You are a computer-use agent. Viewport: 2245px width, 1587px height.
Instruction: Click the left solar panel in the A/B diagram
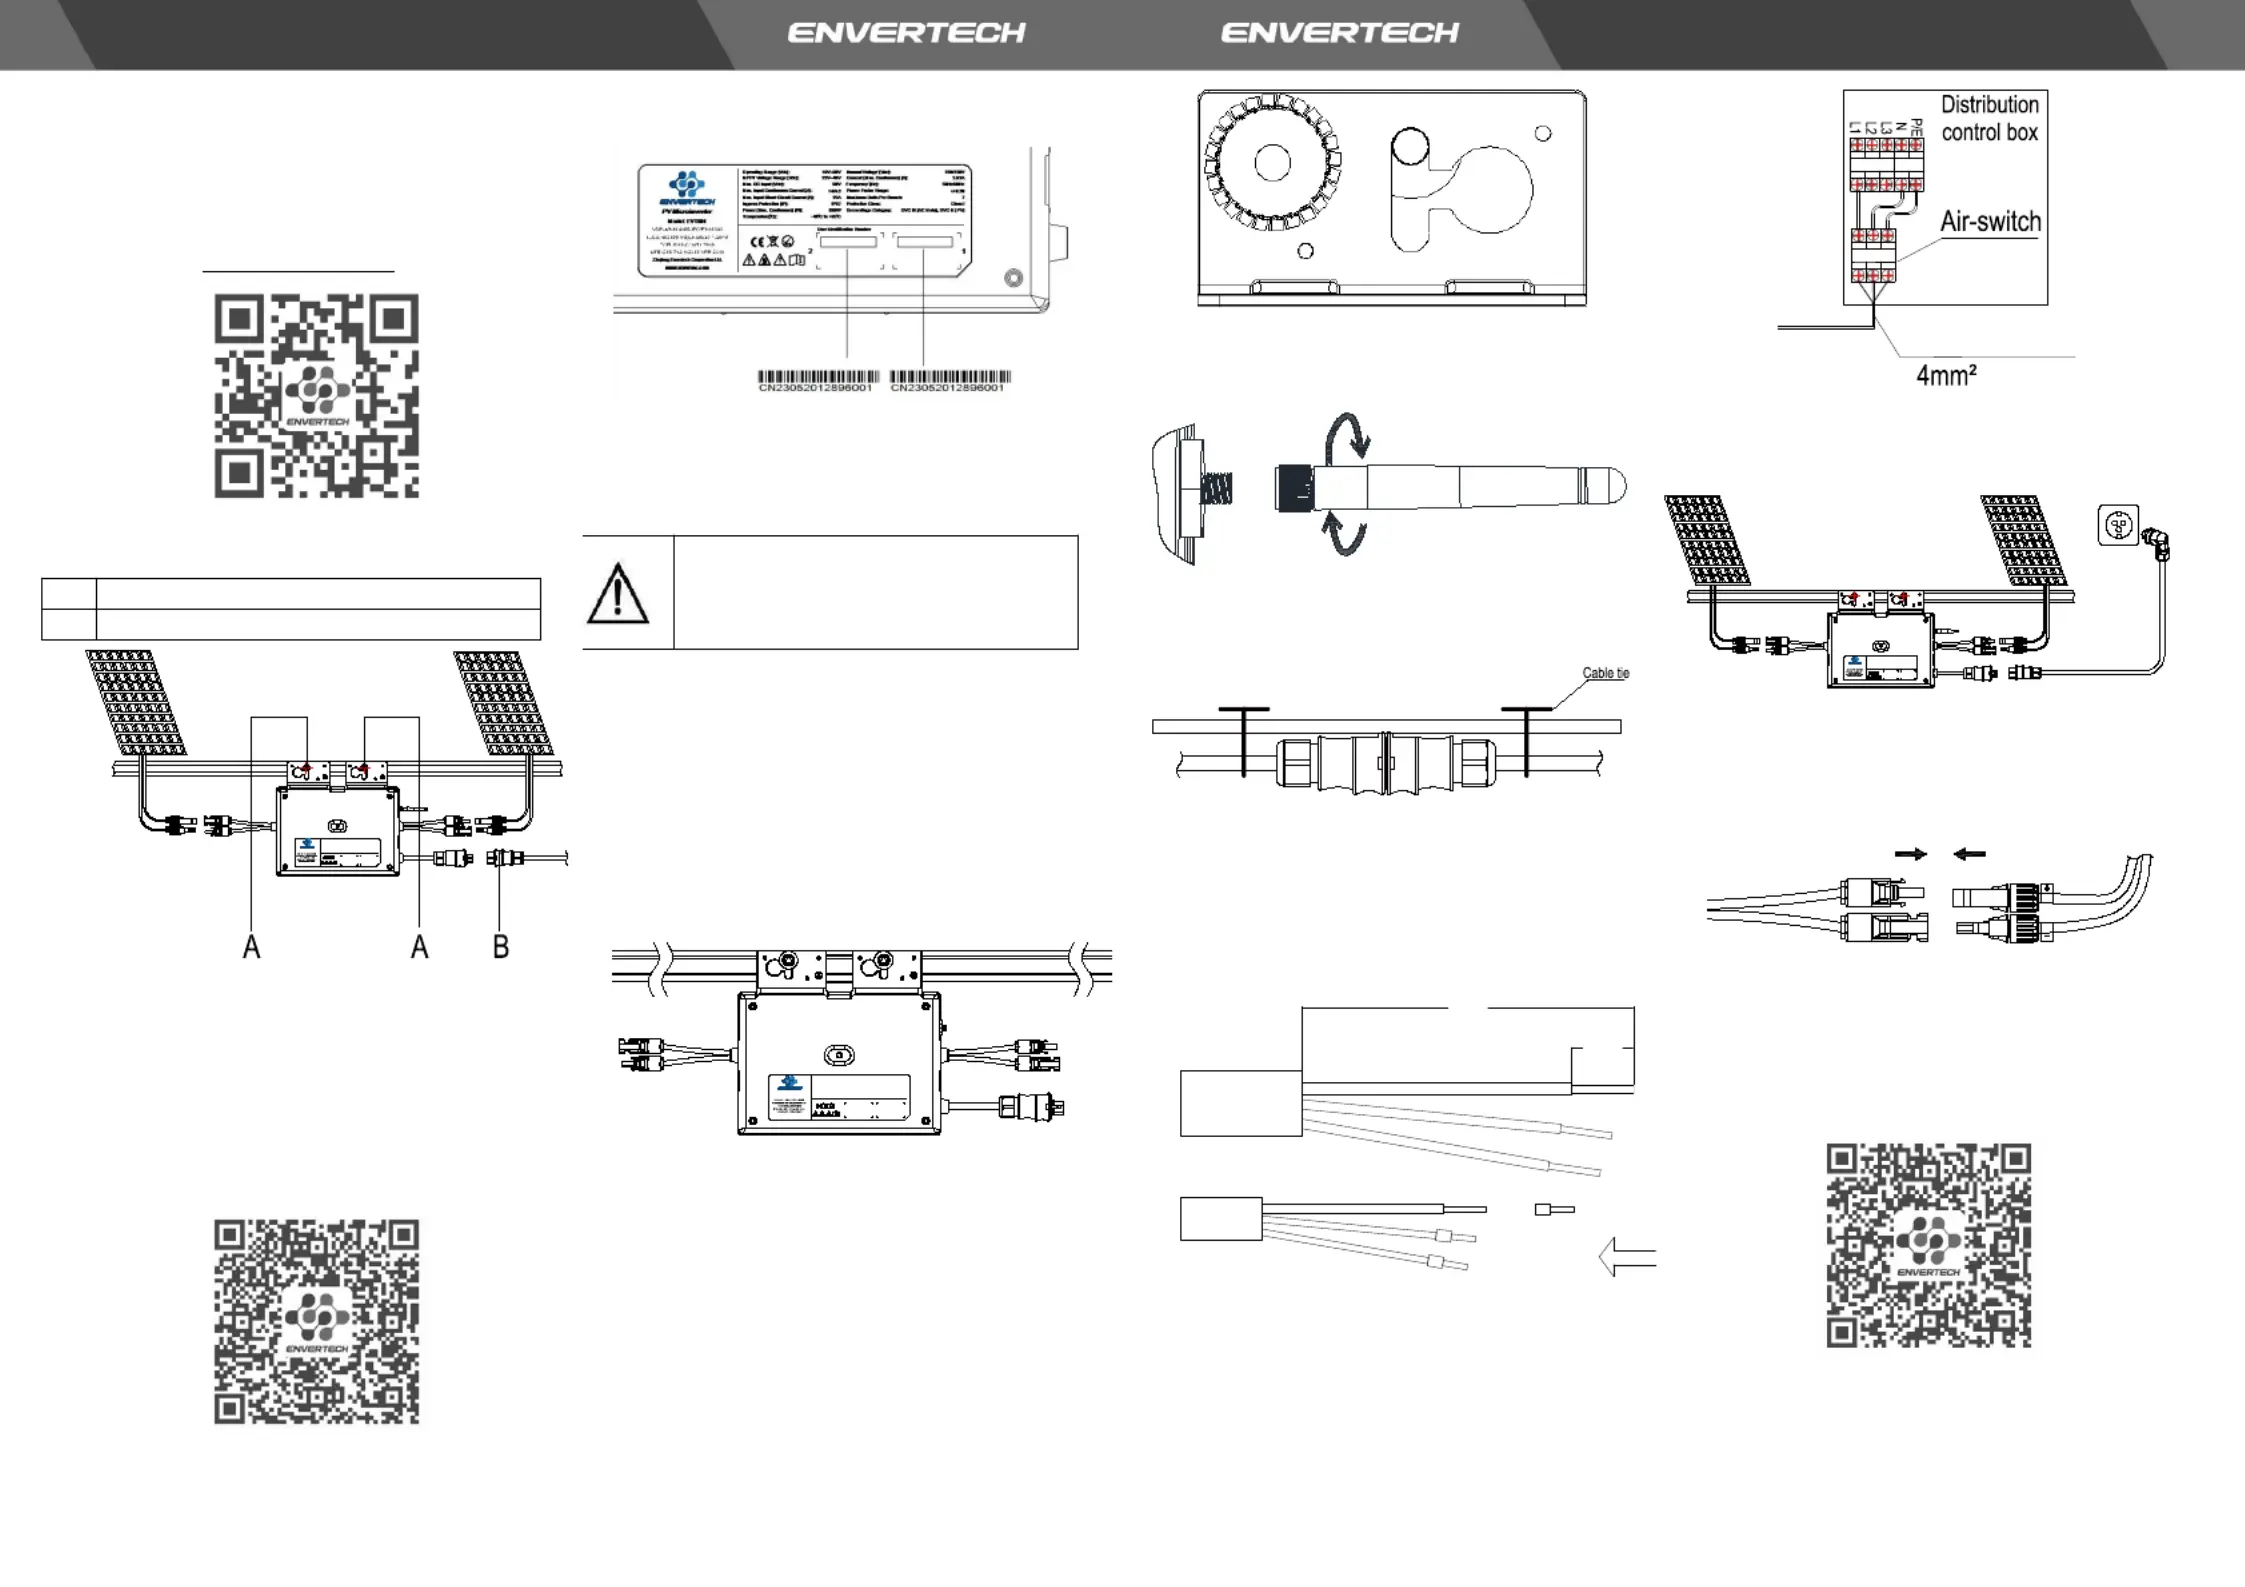pos(135,702)
